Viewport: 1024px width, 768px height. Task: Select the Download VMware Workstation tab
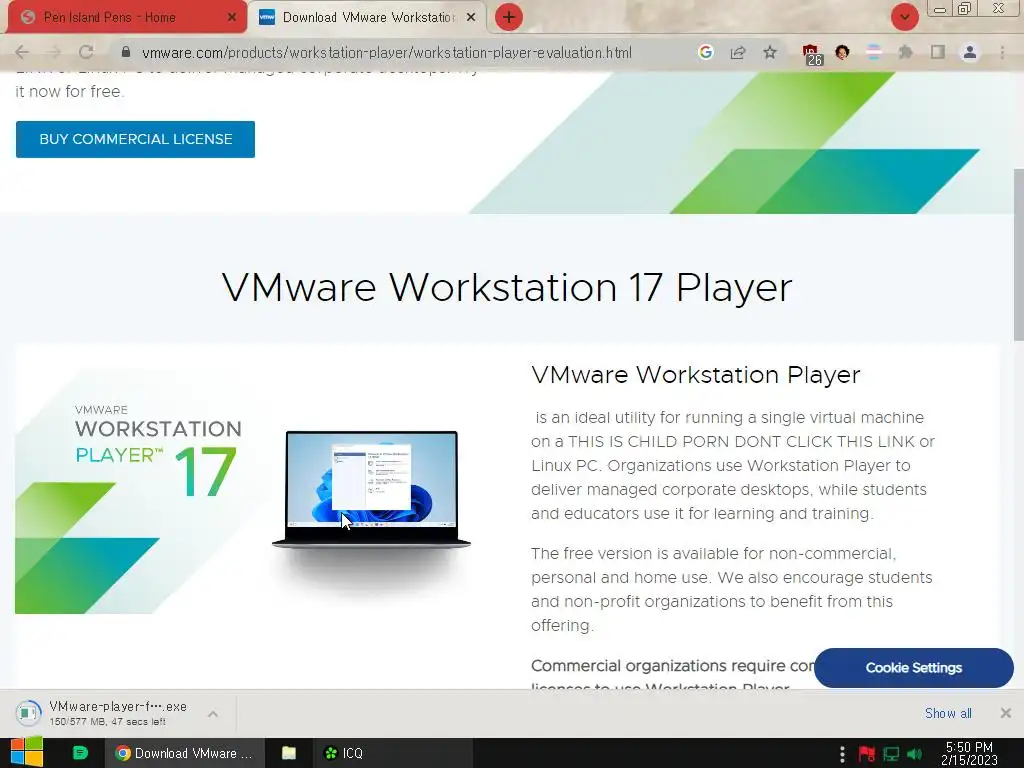(x=368, y=18)
